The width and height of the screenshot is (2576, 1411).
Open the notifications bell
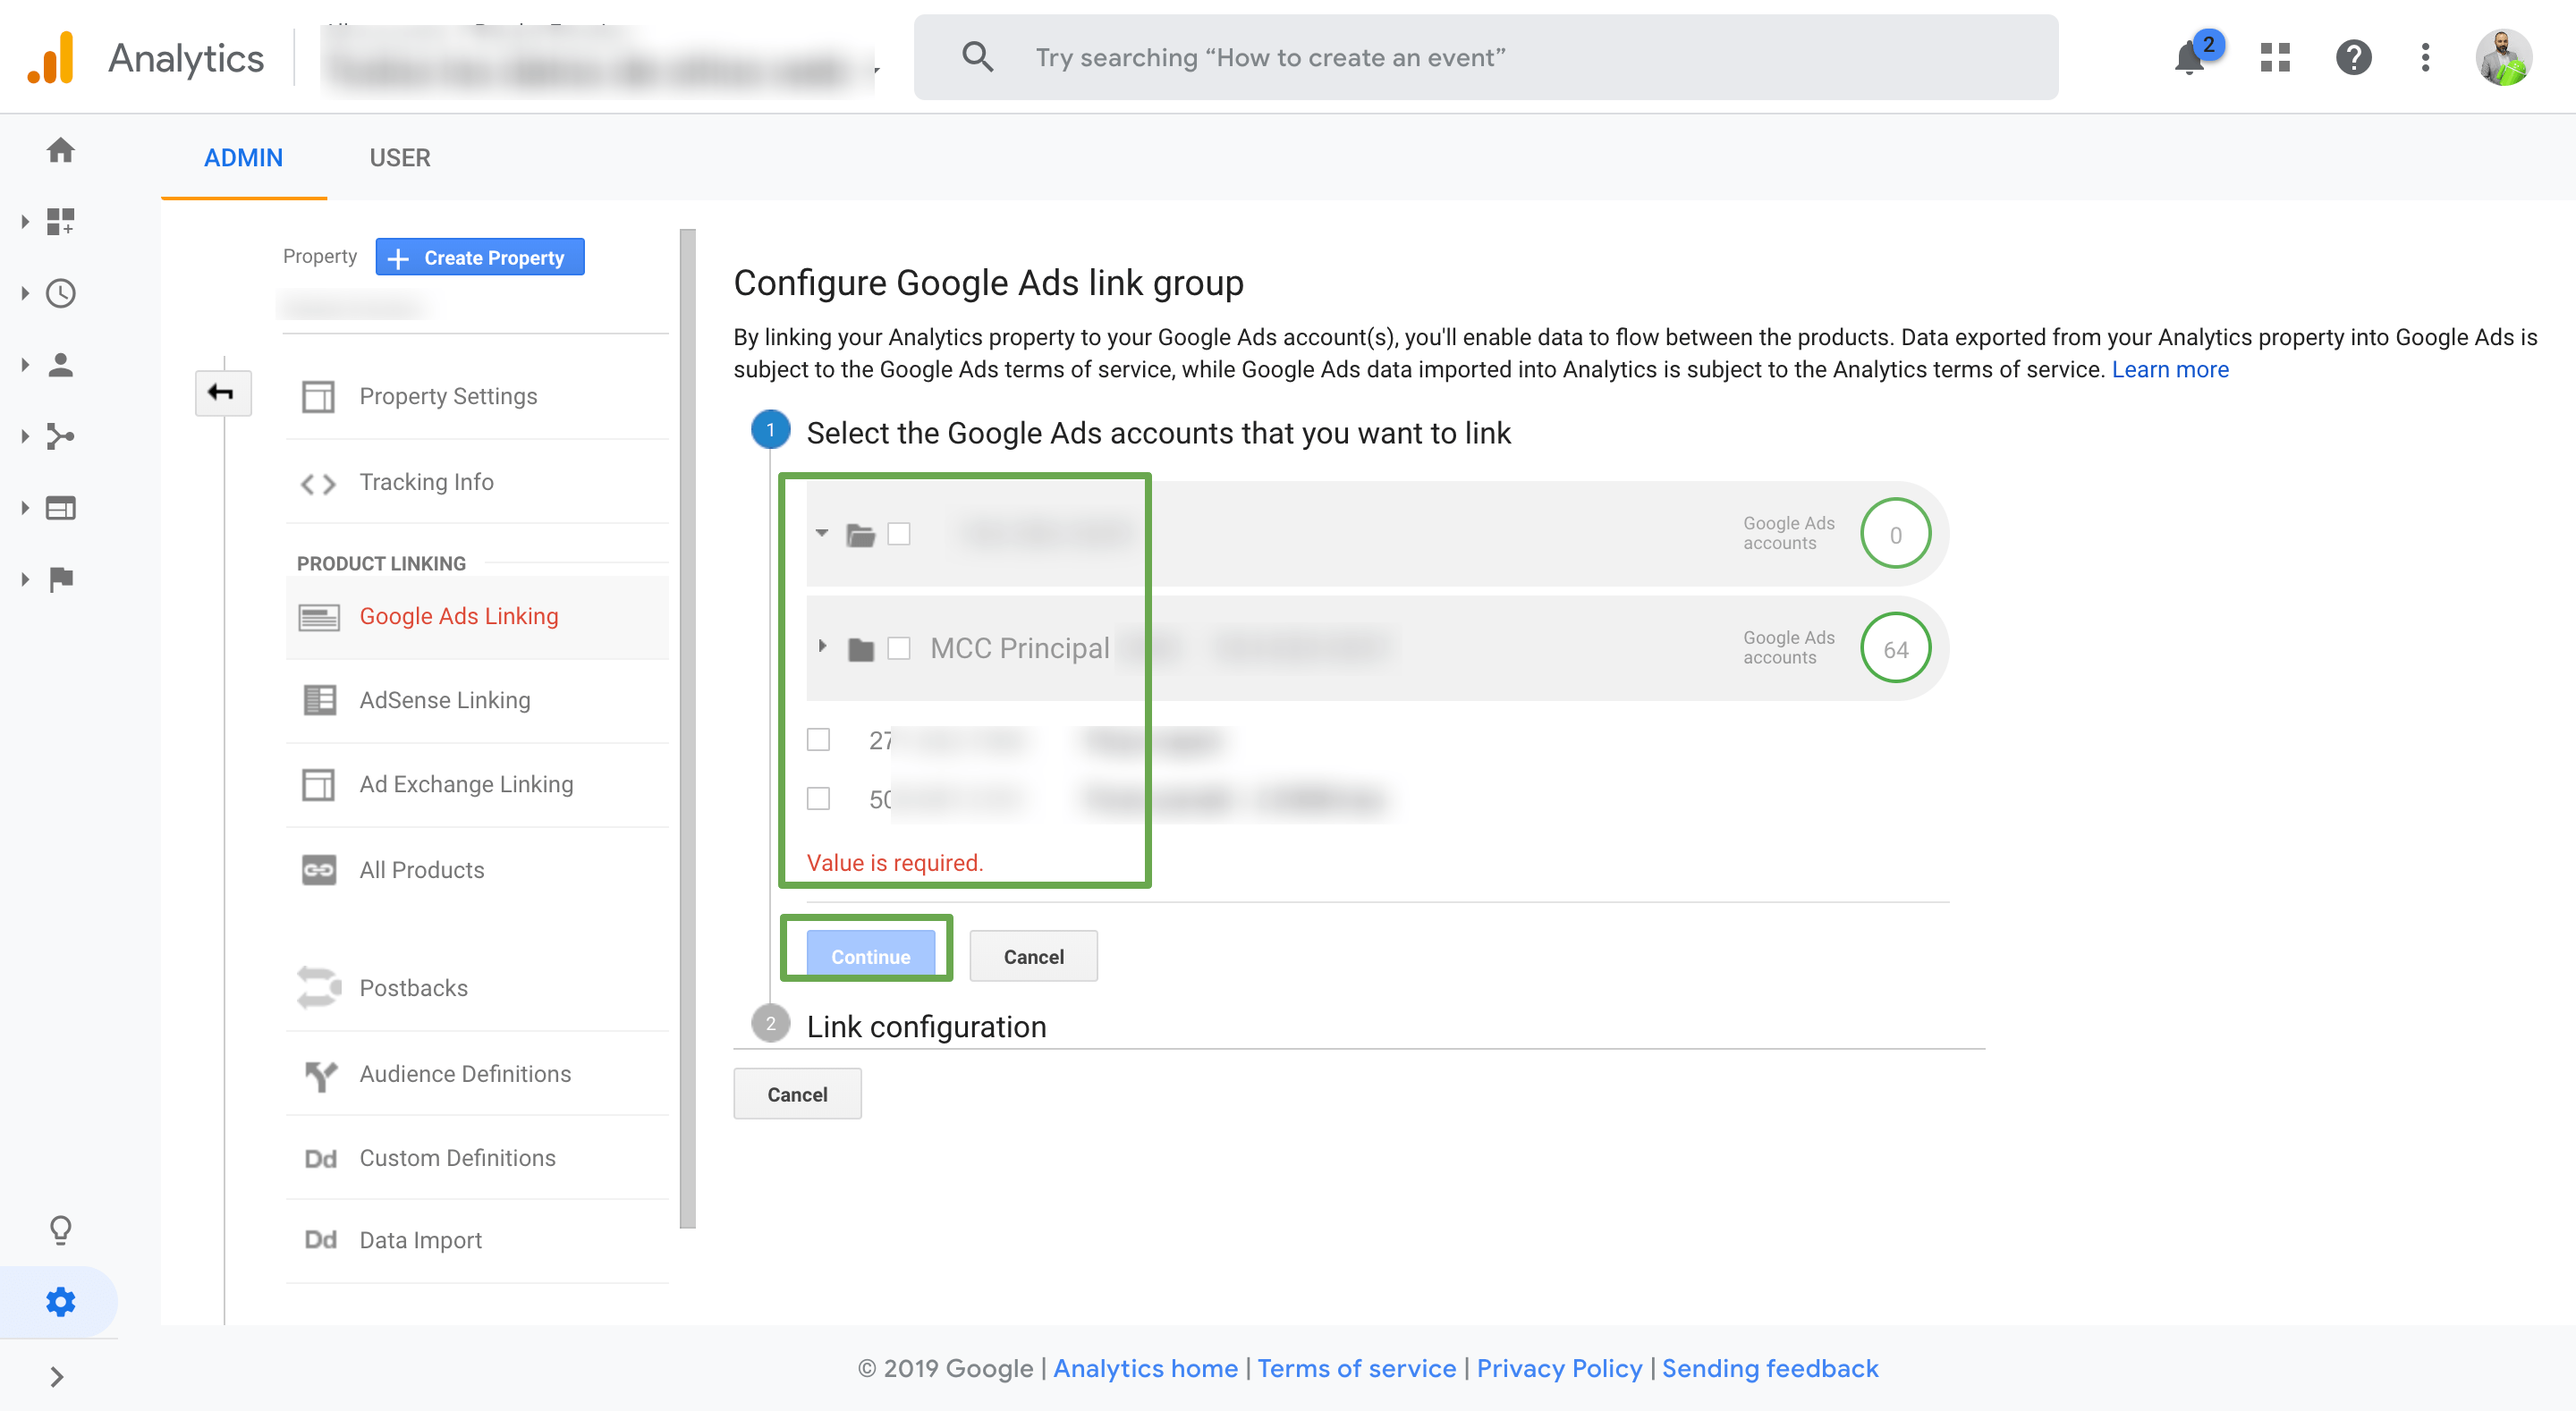click(x=2189, y=58)
